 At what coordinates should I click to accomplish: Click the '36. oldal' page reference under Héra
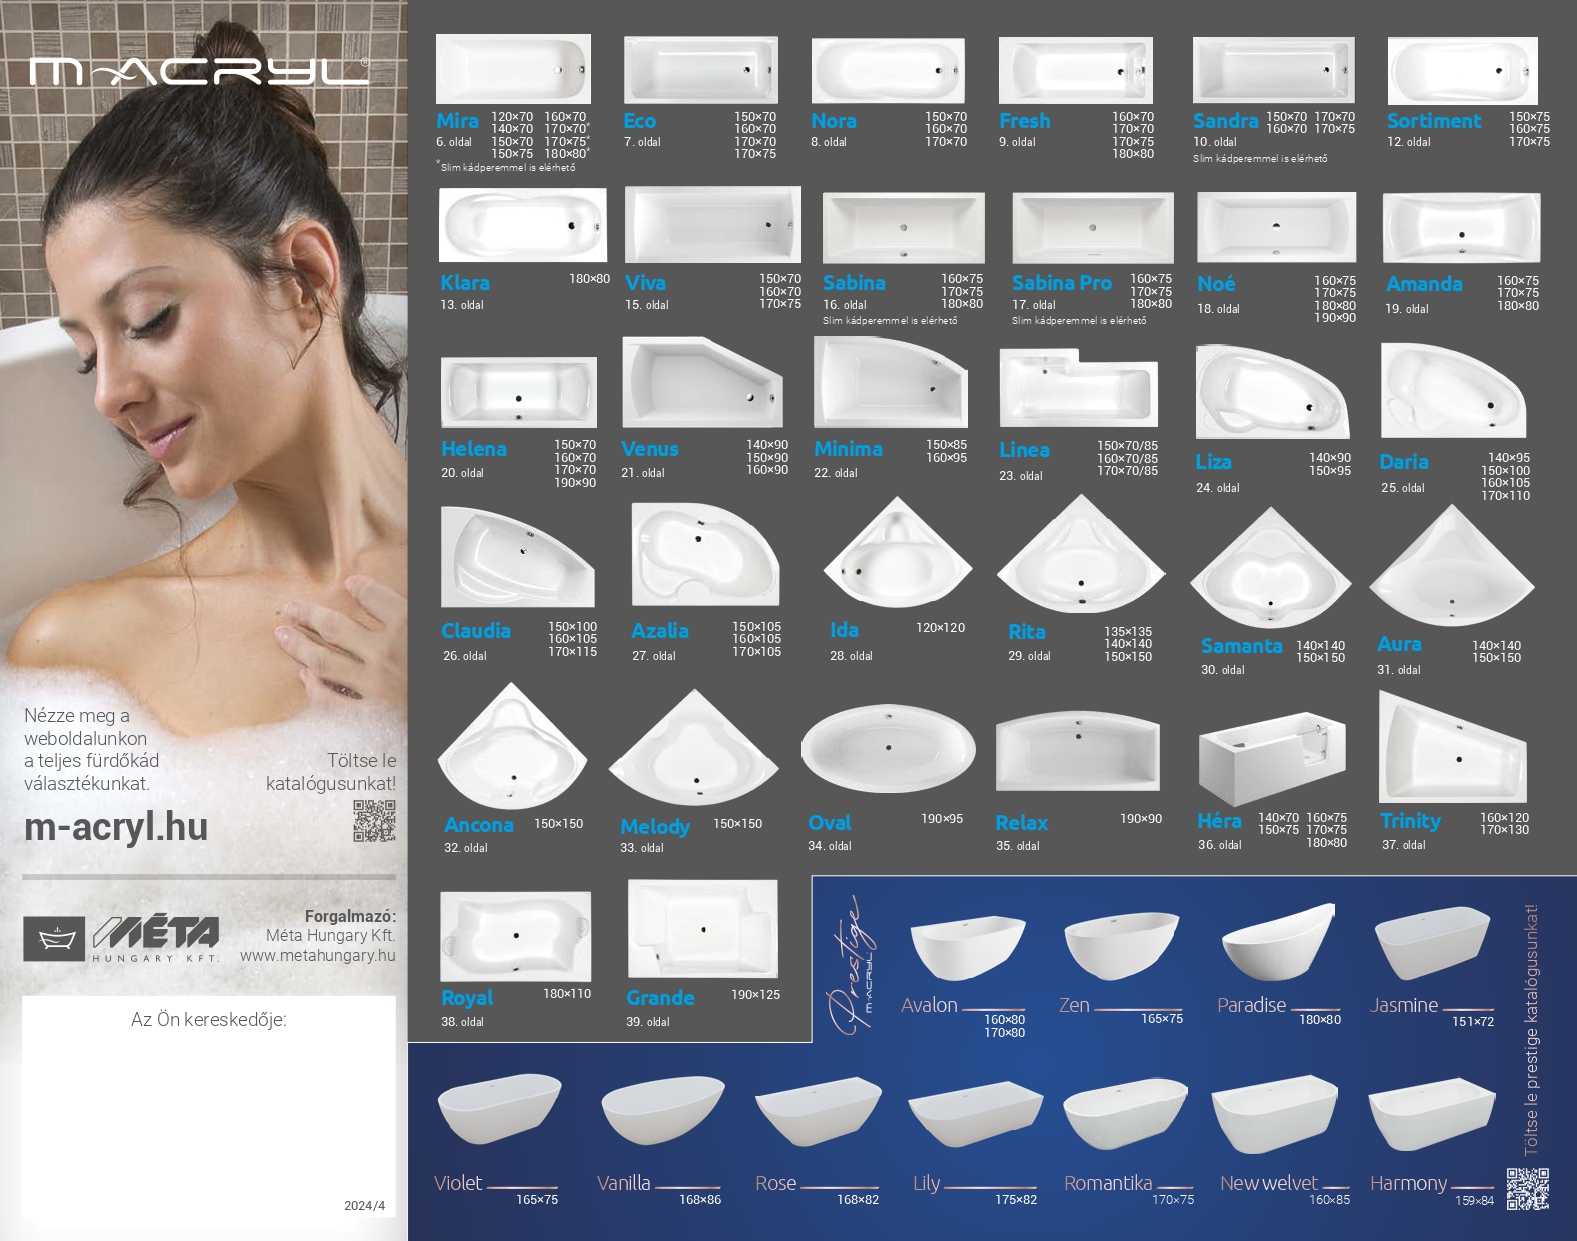pyautogui.click(x=1220, y=845)
